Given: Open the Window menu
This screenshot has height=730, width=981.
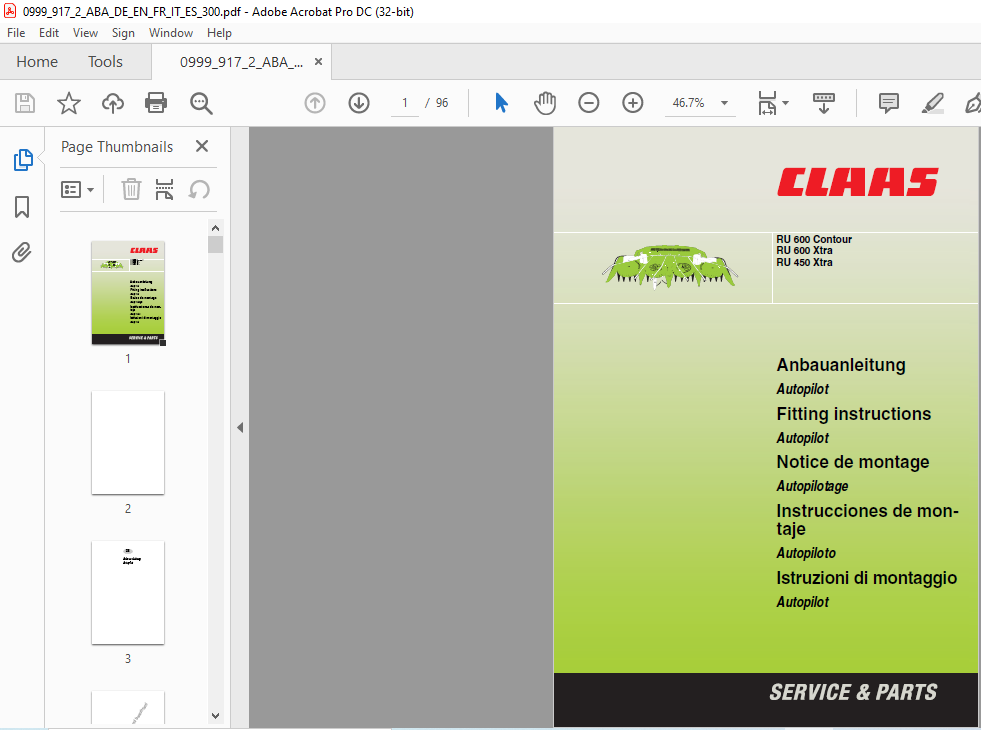Looking at the screenshot, I should [171, 33].
